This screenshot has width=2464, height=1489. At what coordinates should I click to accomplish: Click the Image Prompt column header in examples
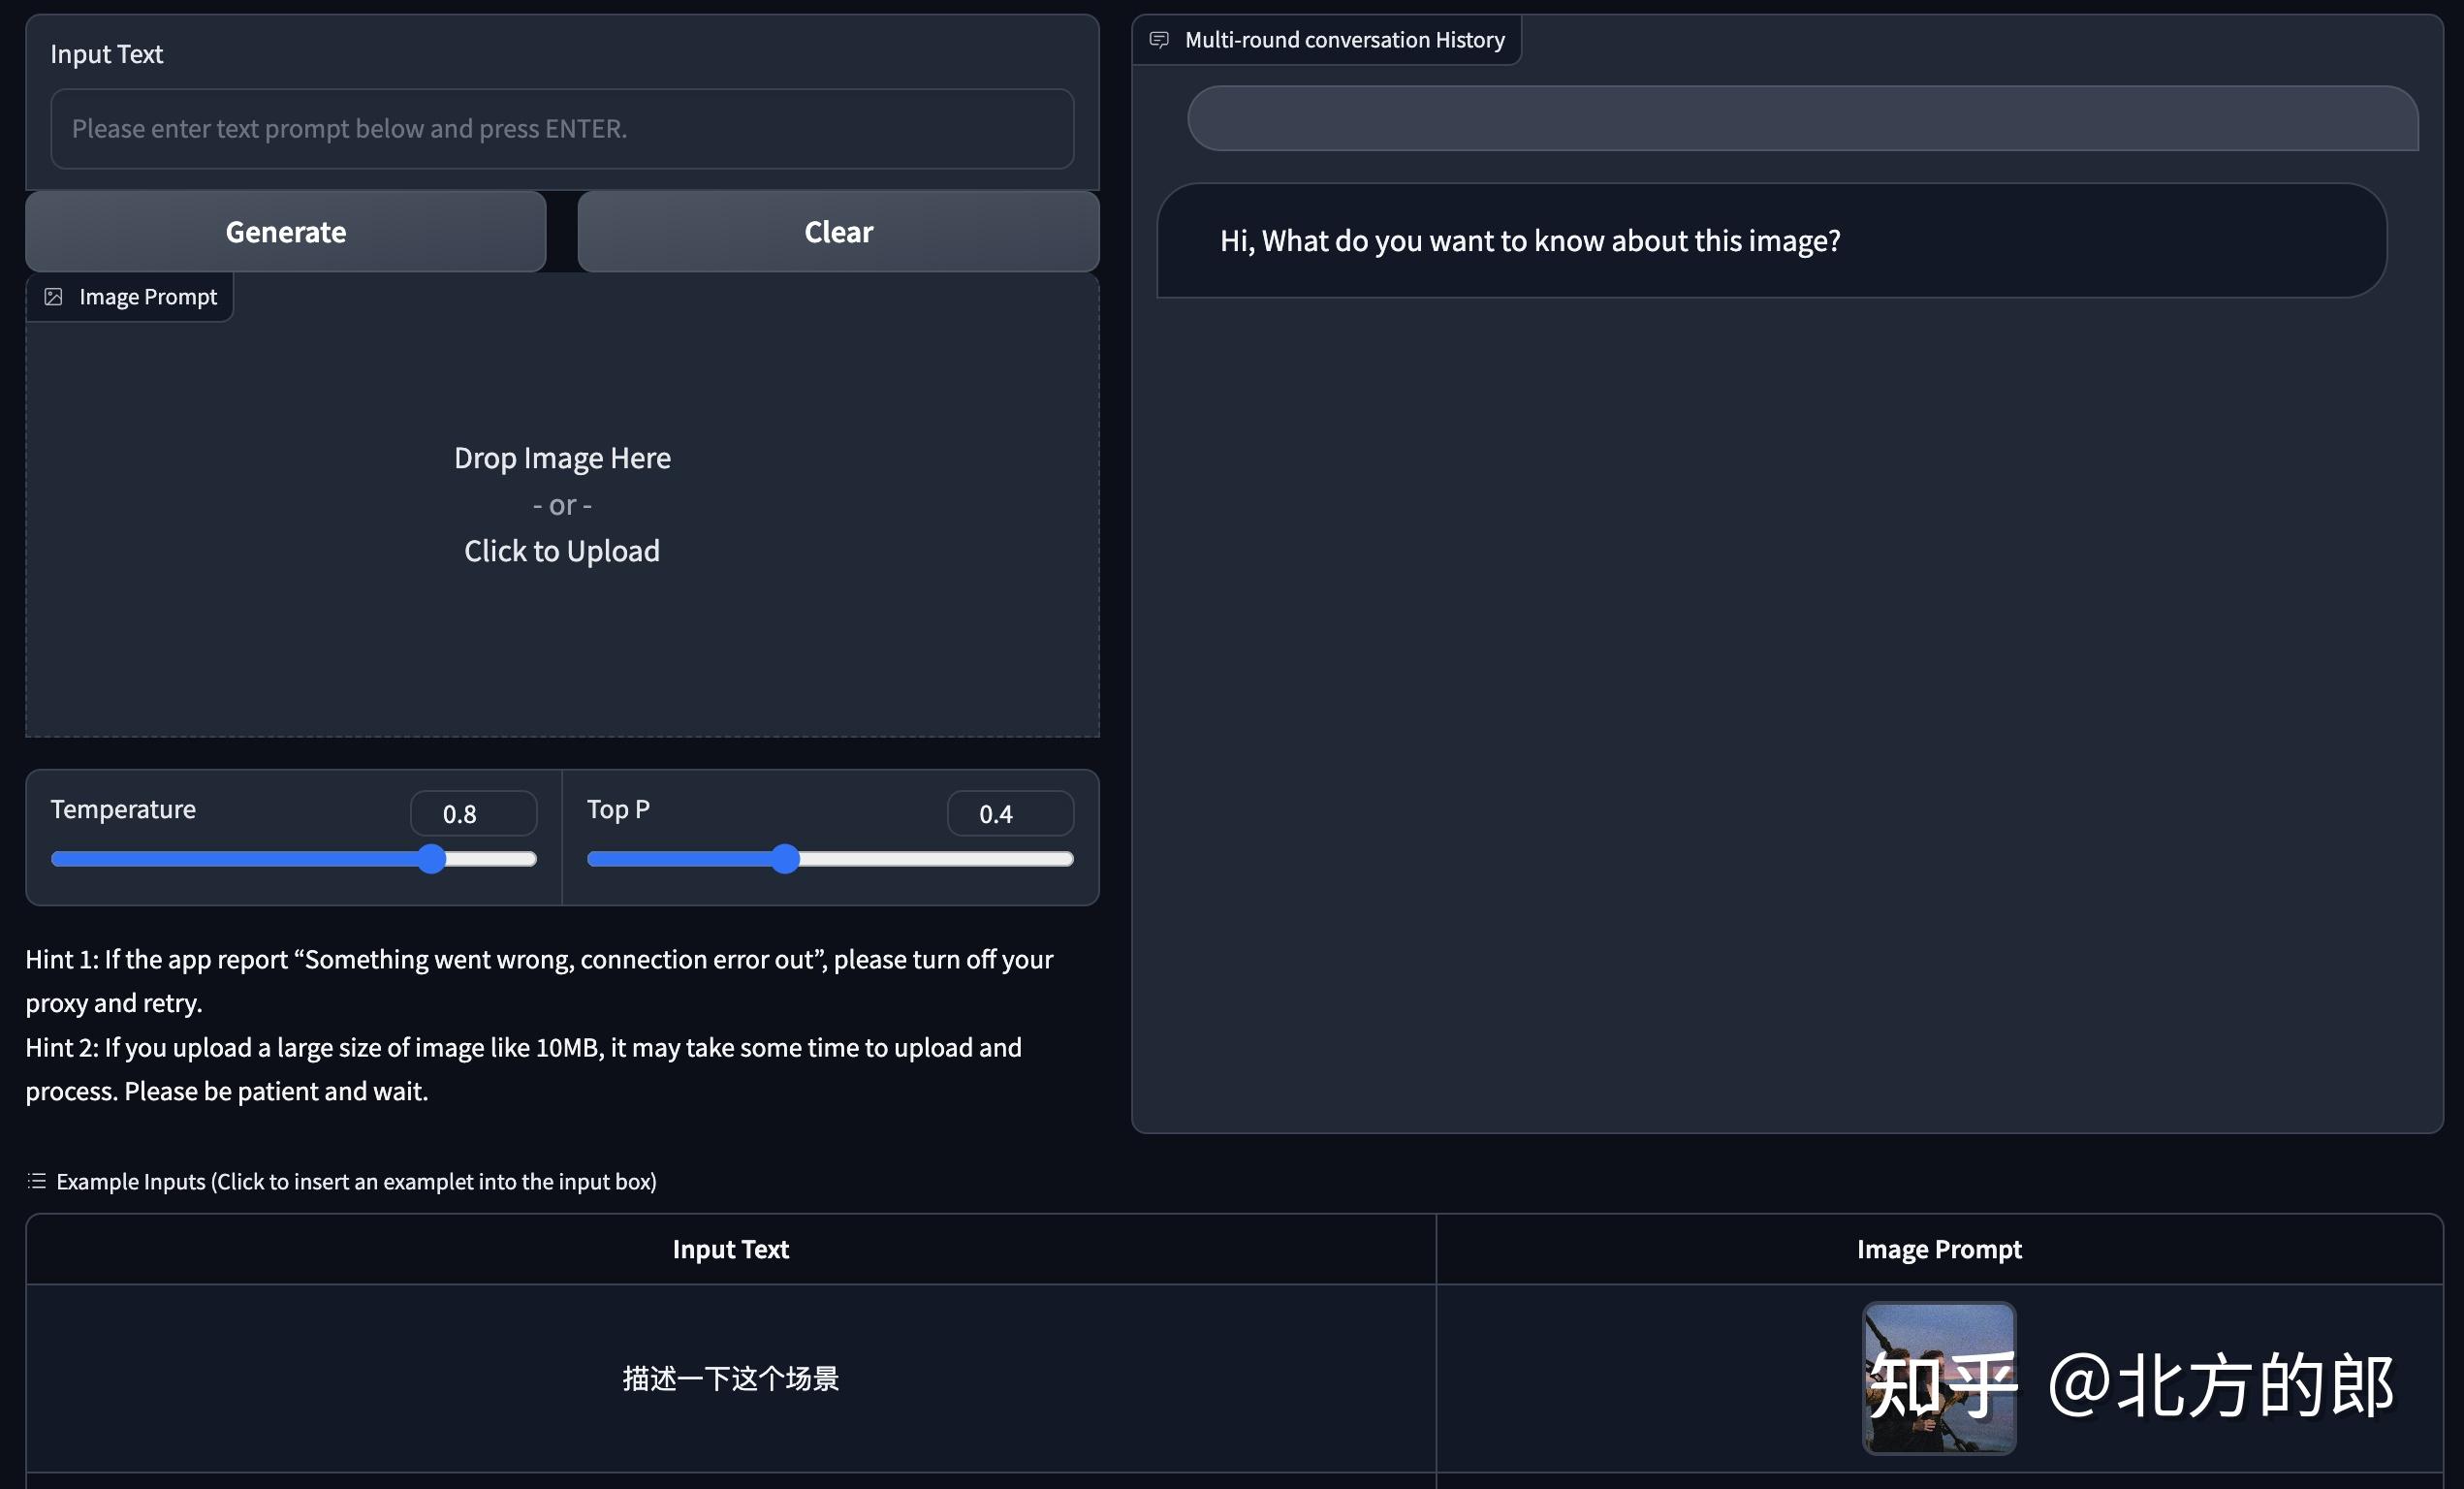tap(1939, 1249)
